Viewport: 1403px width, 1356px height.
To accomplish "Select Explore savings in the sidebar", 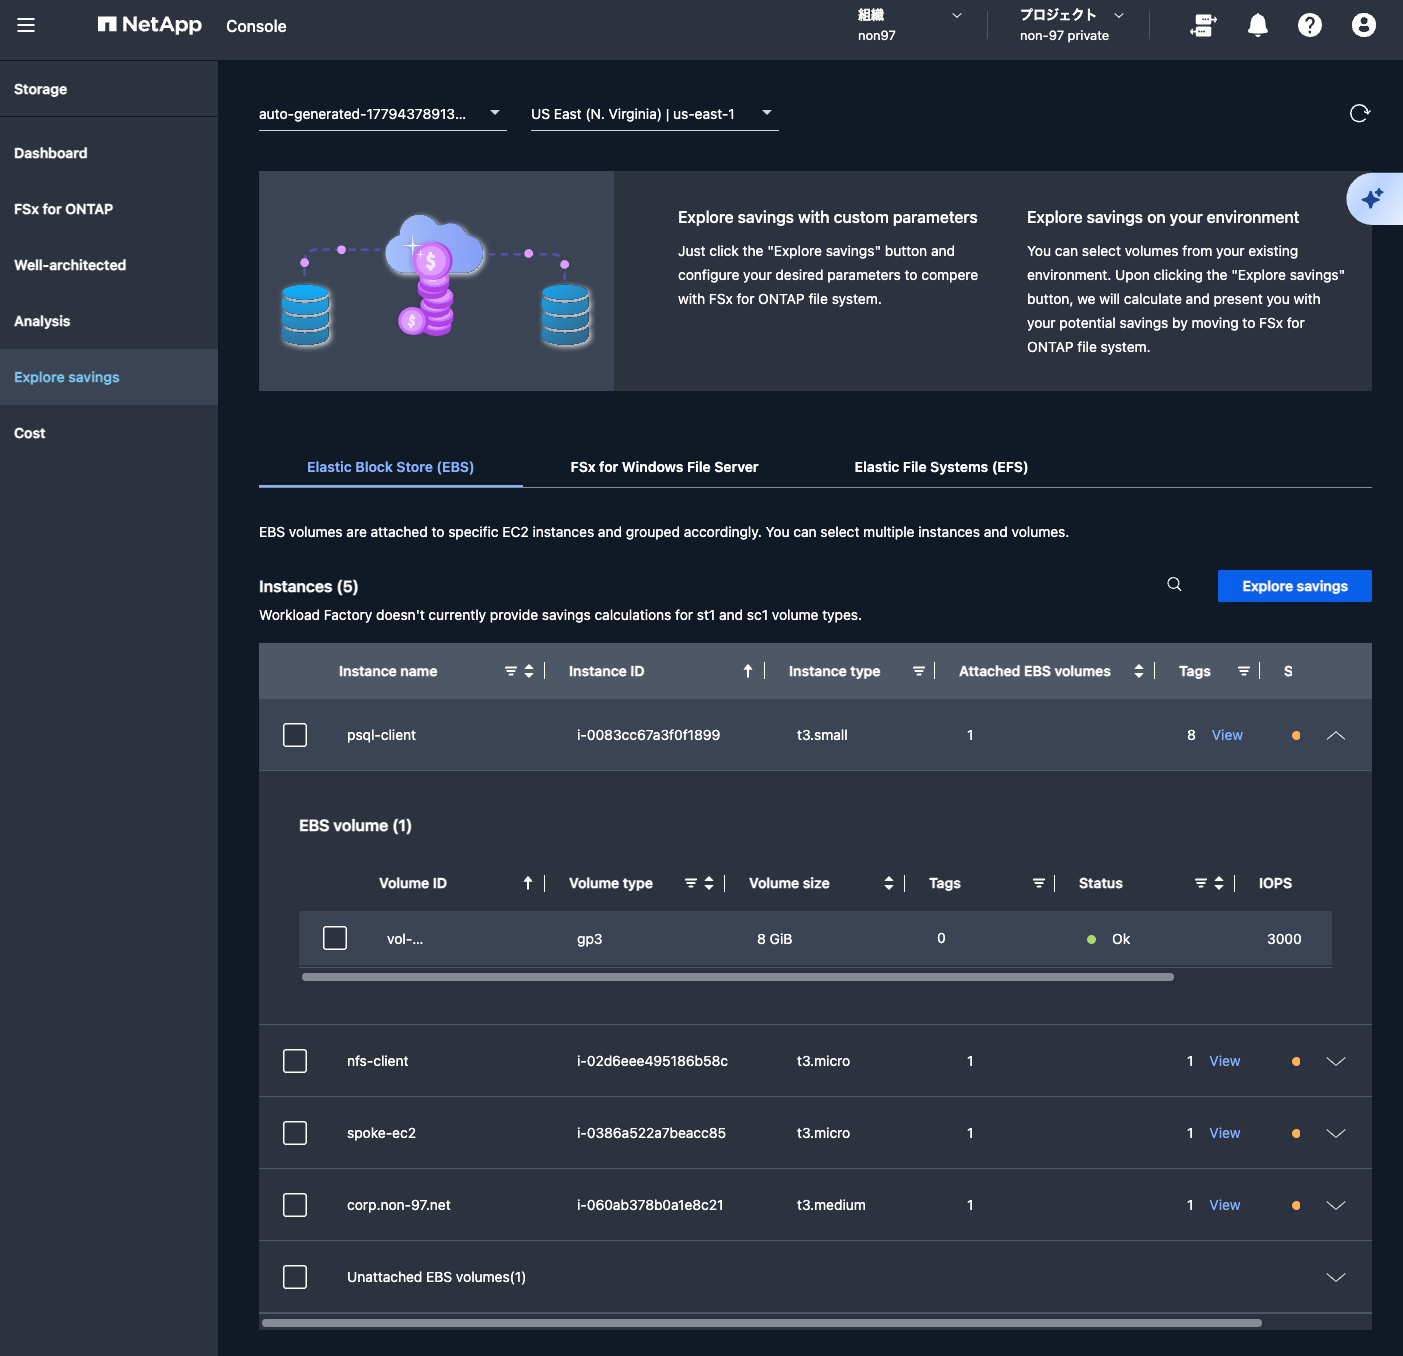I will pos(109,377).
